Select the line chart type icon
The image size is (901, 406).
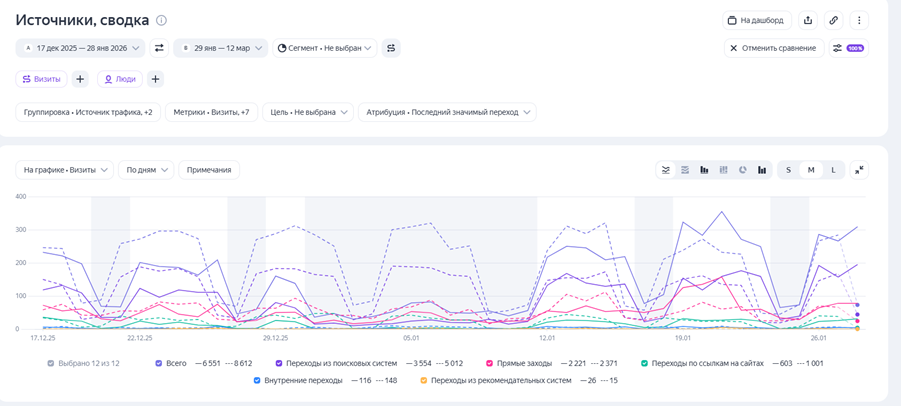coord(666,170)
